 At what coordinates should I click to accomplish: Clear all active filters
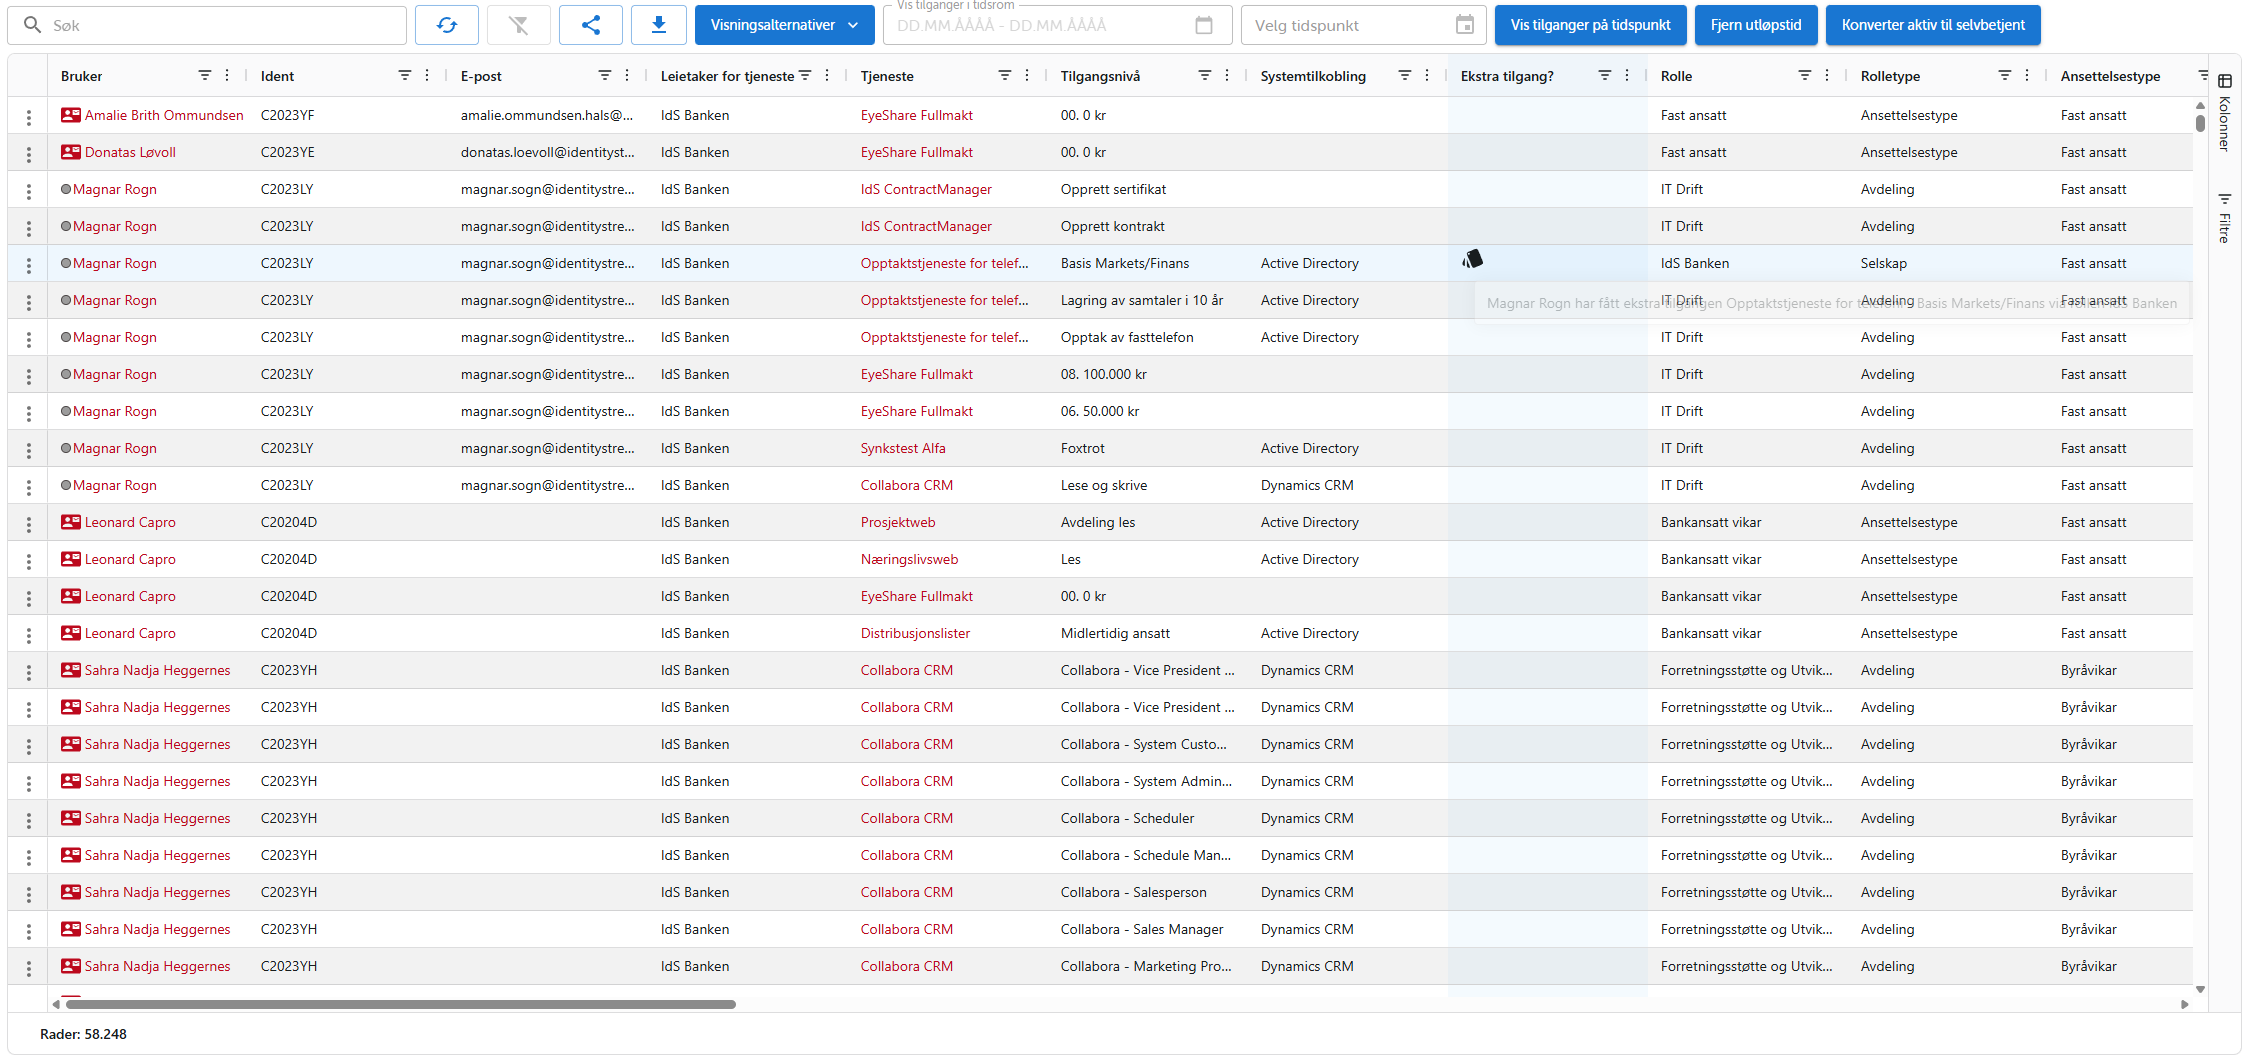point(519,24)
